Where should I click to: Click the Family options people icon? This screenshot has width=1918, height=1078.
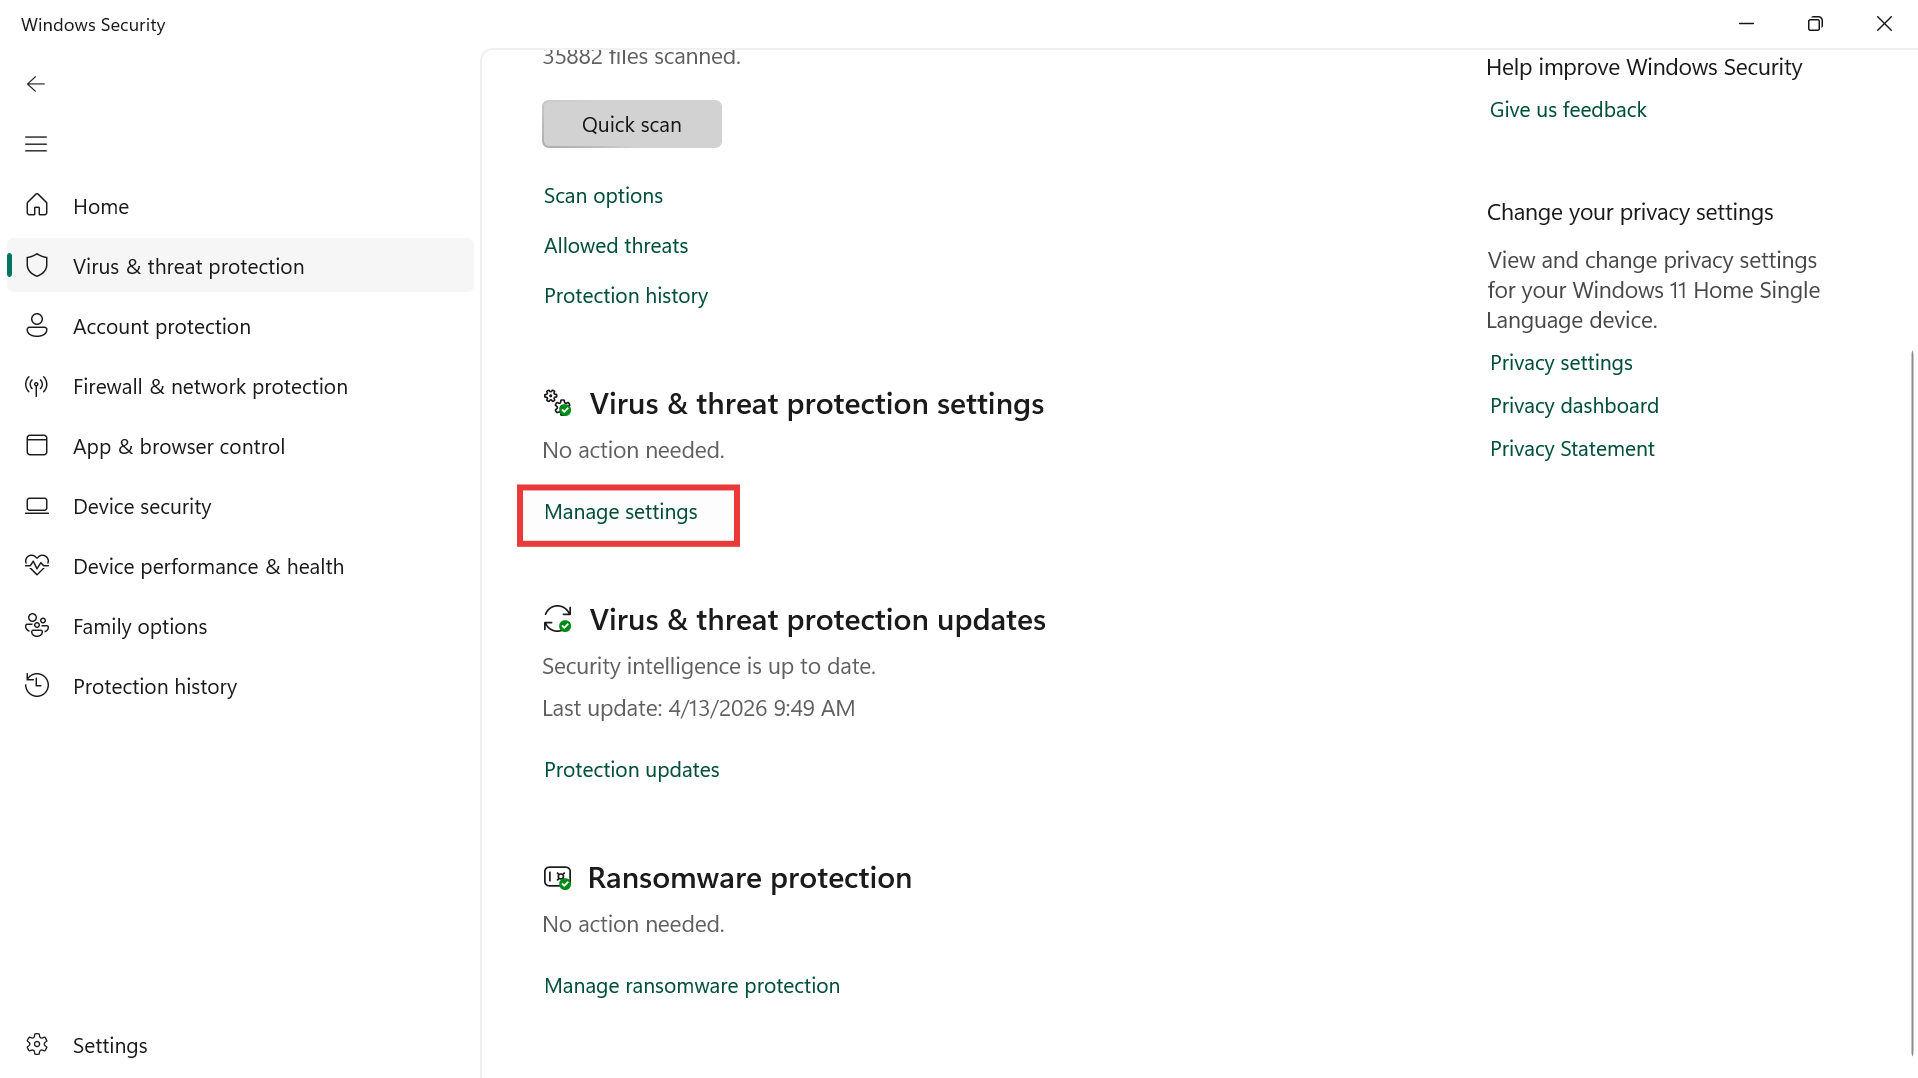point(37,626)
